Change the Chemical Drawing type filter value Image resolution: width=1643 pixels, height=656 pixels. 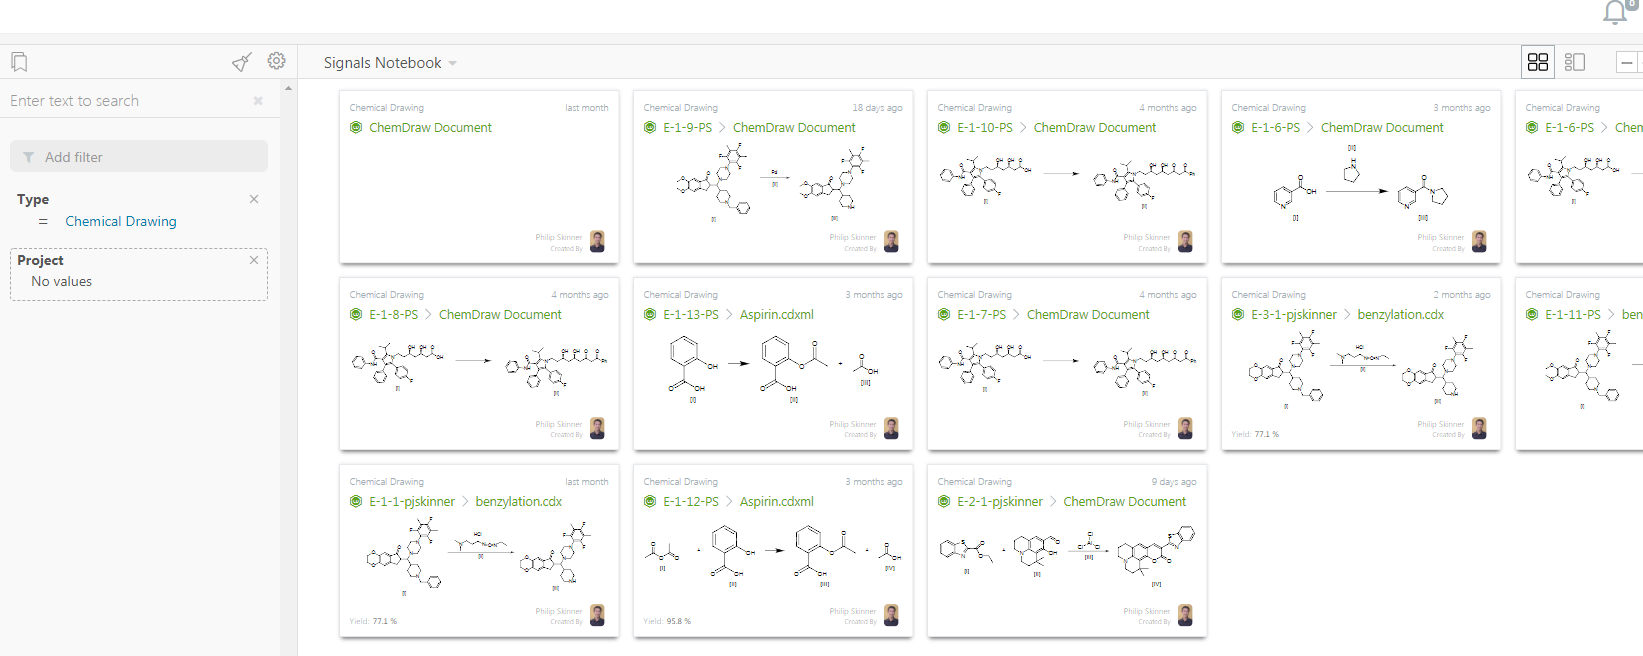(121, 221)
